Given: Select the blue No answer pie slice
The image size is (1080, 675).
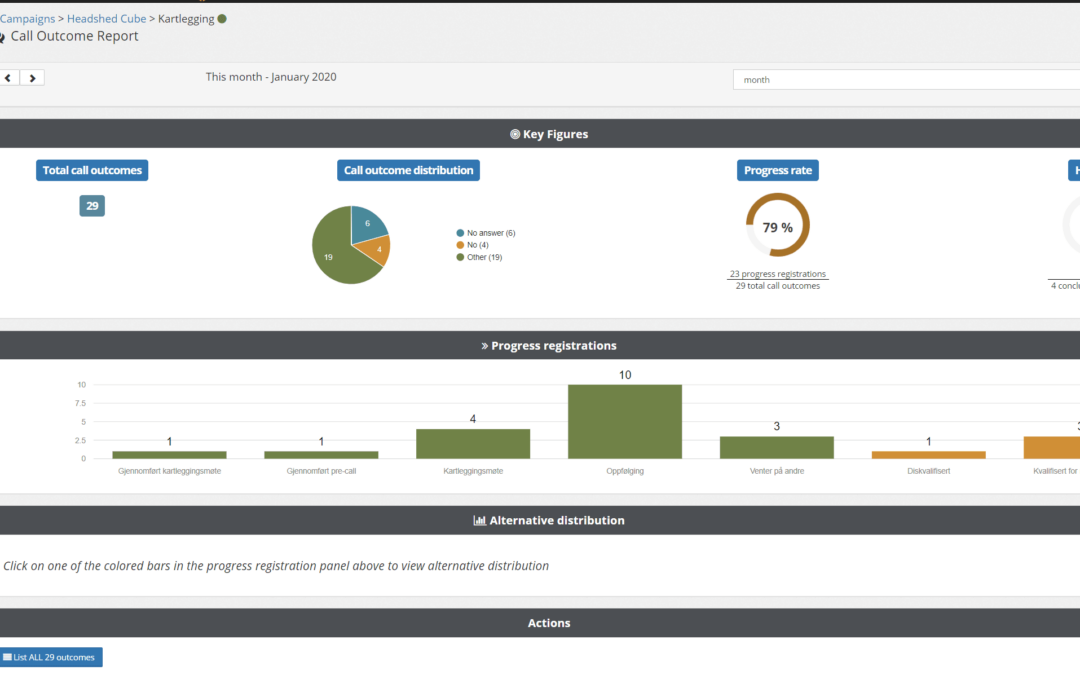Looking at the screenshot, I should 366,224.
